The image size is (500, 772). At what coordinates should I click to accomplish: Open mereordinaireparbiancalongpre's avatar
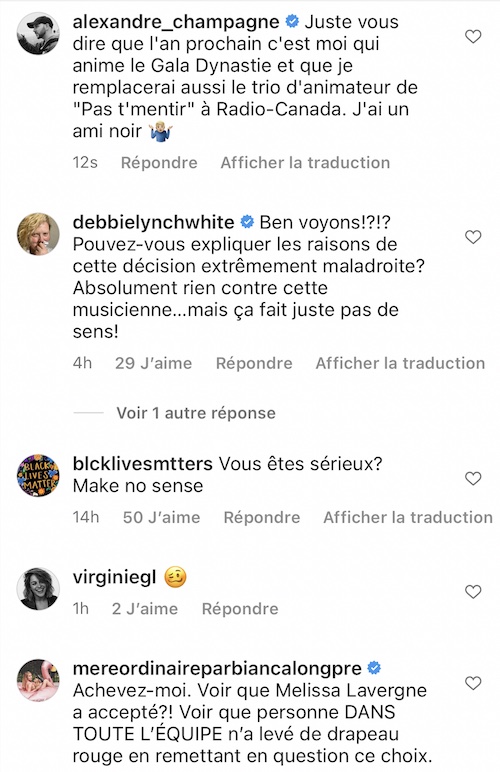point(38,680)
